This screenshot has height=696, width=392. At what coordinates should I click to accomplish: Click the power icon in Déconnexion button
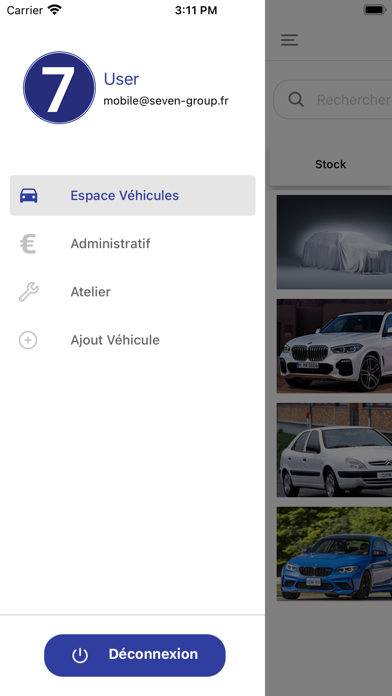point(80,655)
